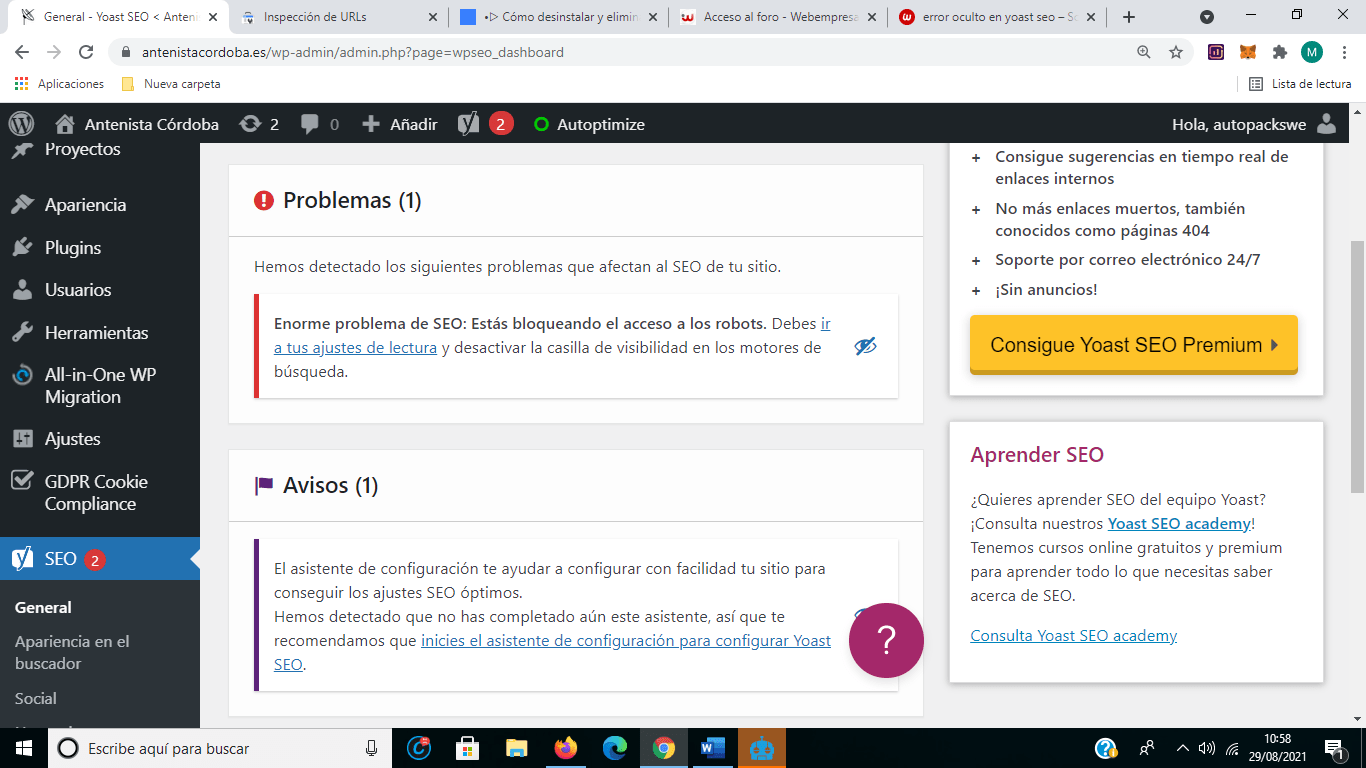Open MetaMask fox extension
The image size is (1366, 768).
[1248, 52]
